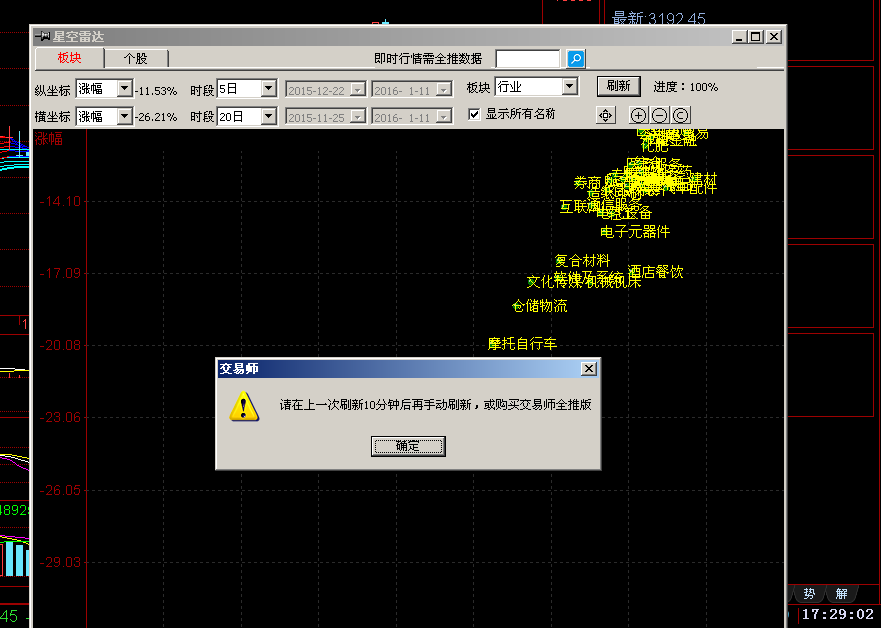The width and height of the screenshot is (881, 628).
Task: Click the 确定 button in the dialog
Action: pos(408,447)
